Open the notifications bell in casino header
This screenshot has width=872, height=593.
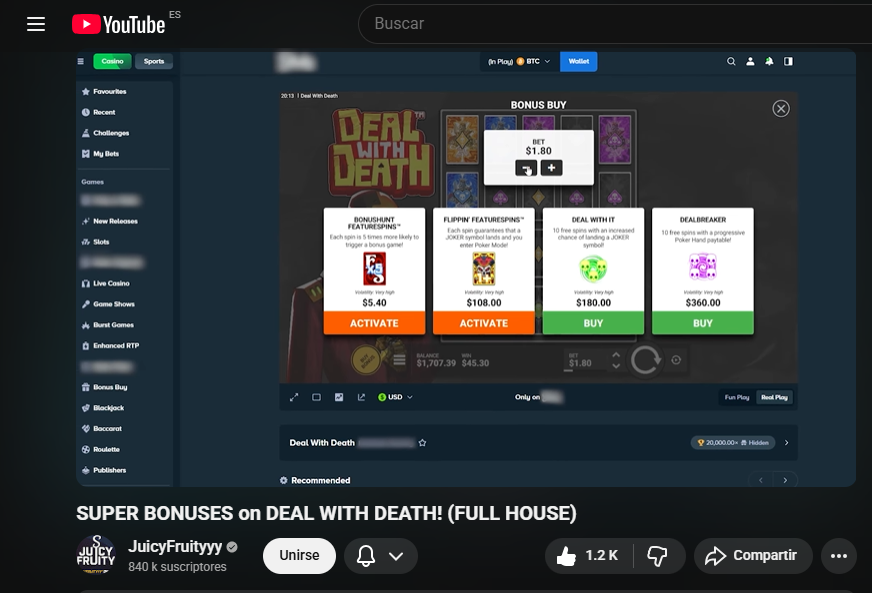tap(769, 61)
